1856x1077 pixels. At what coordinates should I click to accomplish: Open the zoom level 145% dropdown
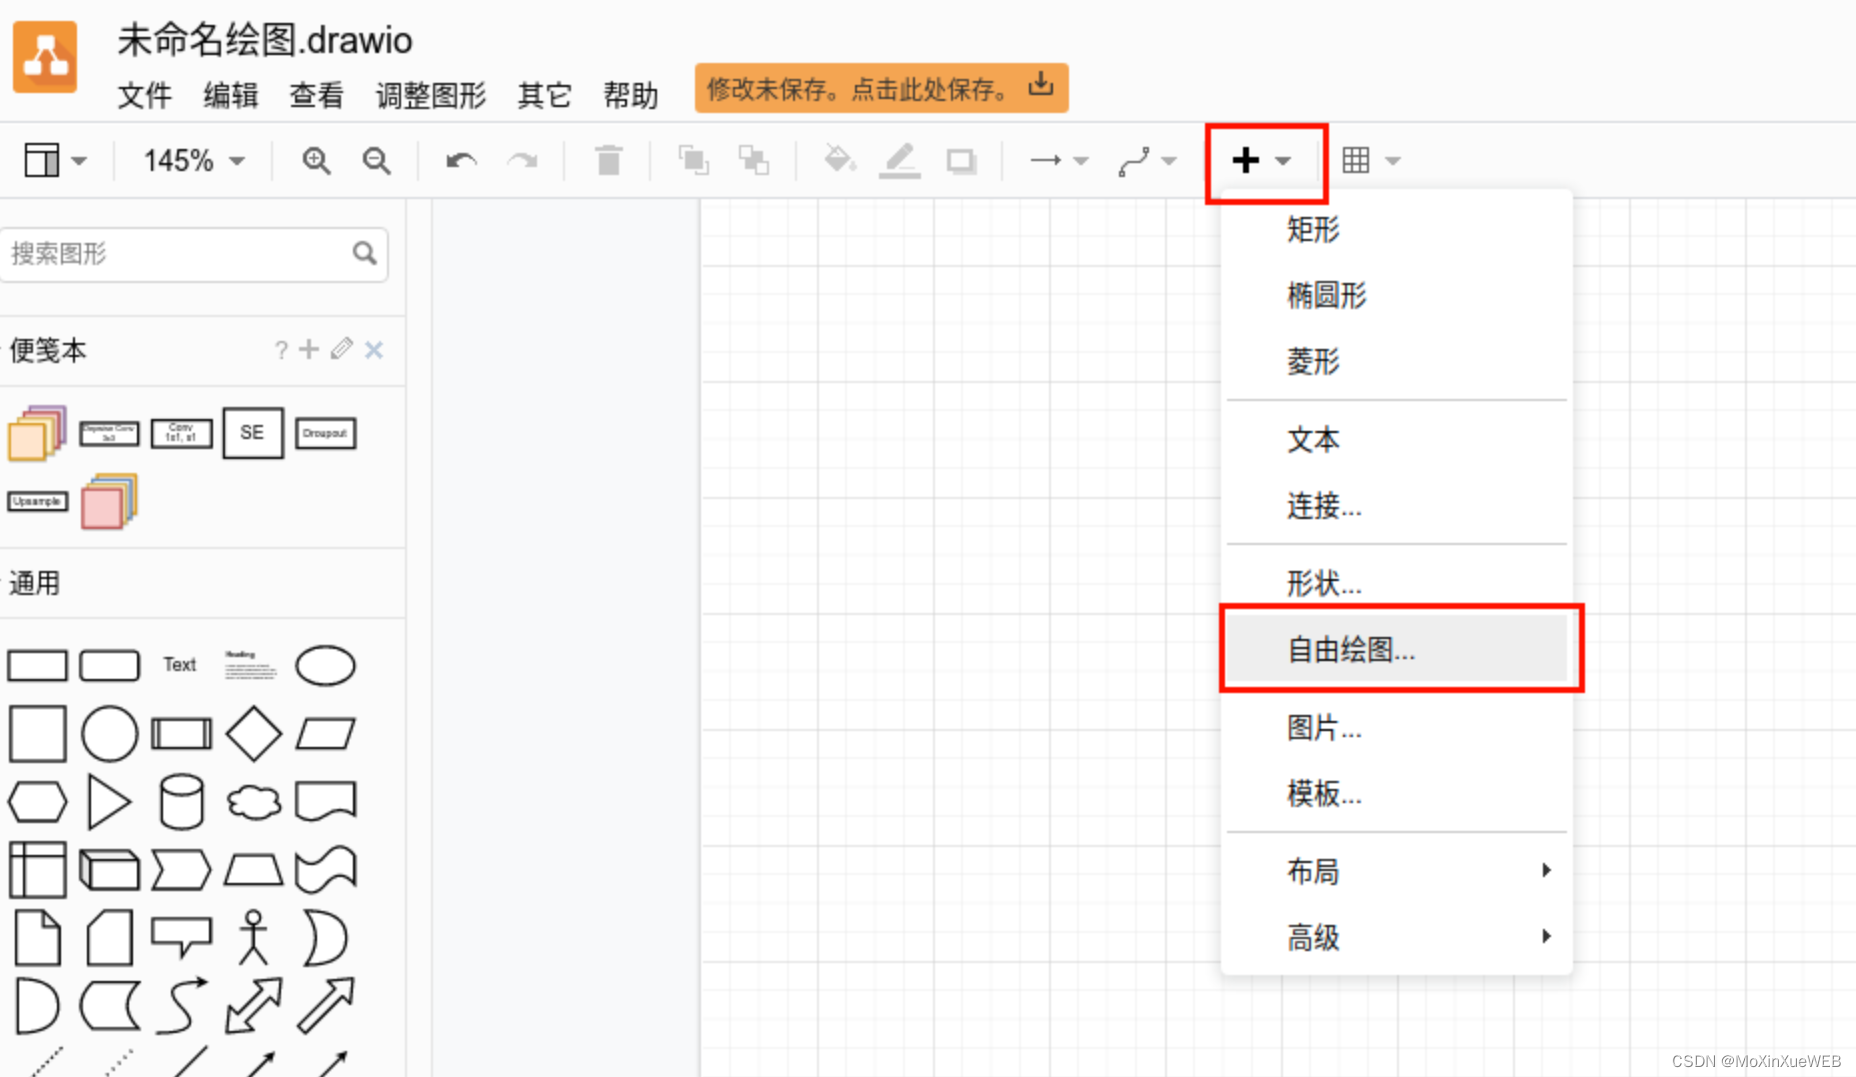point(190,160)
